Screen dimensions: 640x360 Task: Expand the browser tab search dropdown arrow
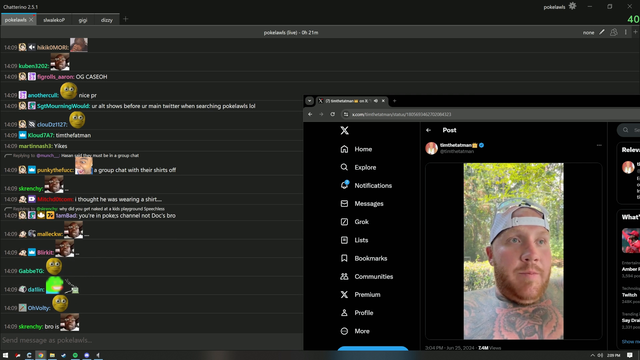(309, 101)
